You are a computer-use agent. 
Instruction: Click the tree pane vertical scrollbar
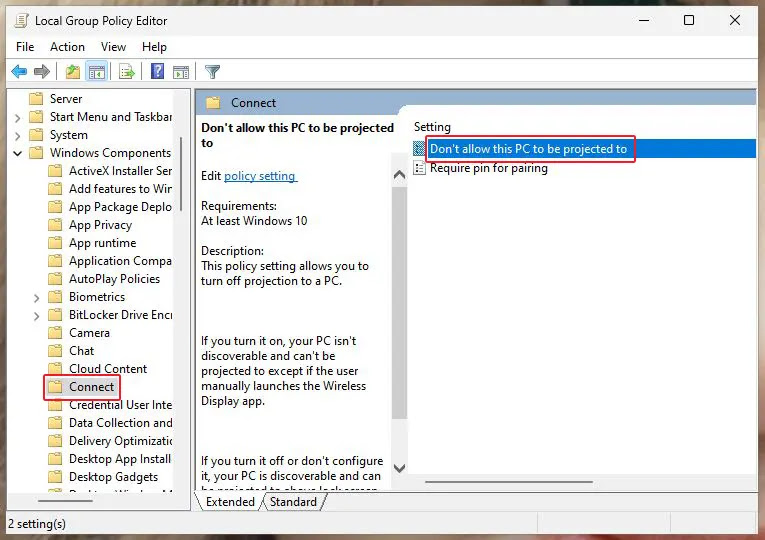pyautogui.click(x=181, y=174)
